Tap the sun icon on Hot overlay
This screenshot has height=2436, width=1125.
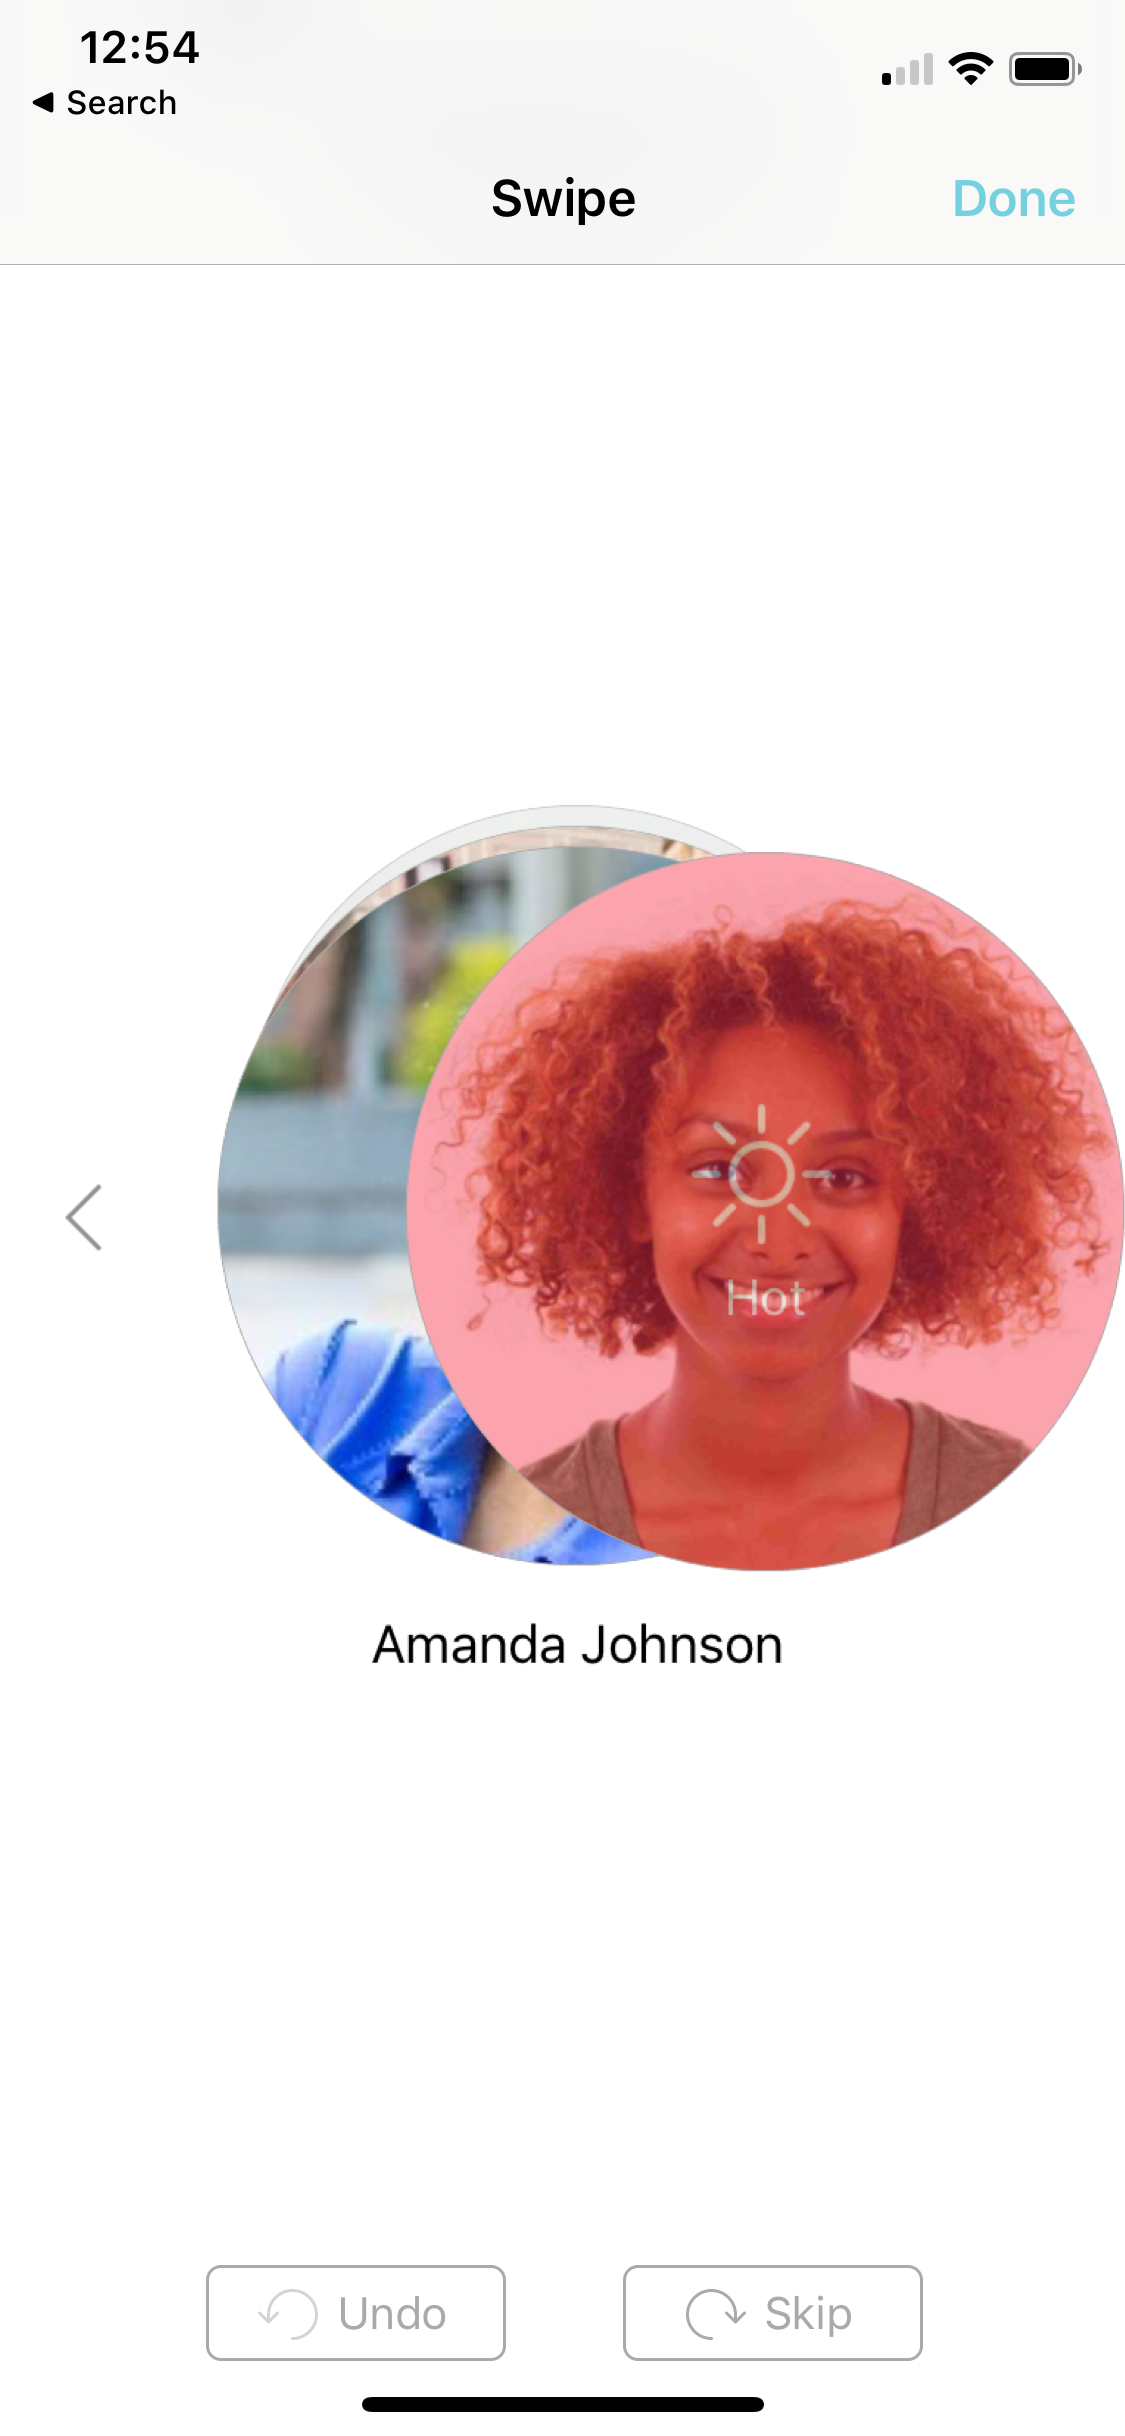pyautogui.click(x=762, y=1173)
